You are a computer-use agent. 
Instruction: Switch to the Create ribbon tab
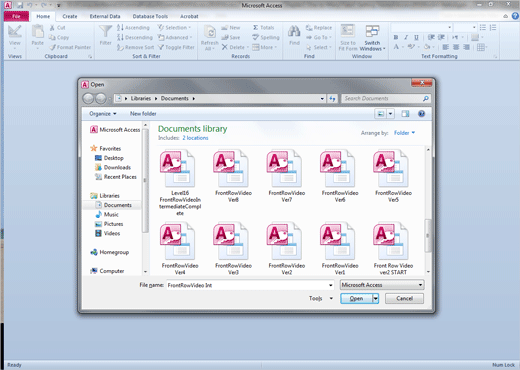point(70,16)
